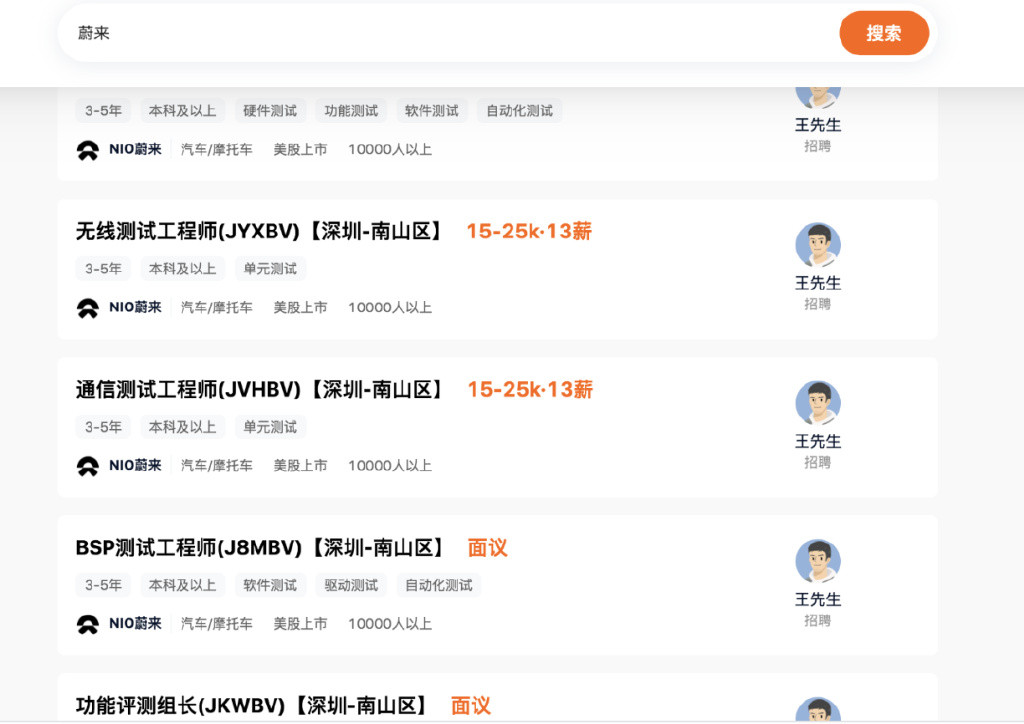Click NIO蔚来 company name in BSP测试工程师 card
Image resolution: width=1024 pixels, height=724 pixels.
135,623
